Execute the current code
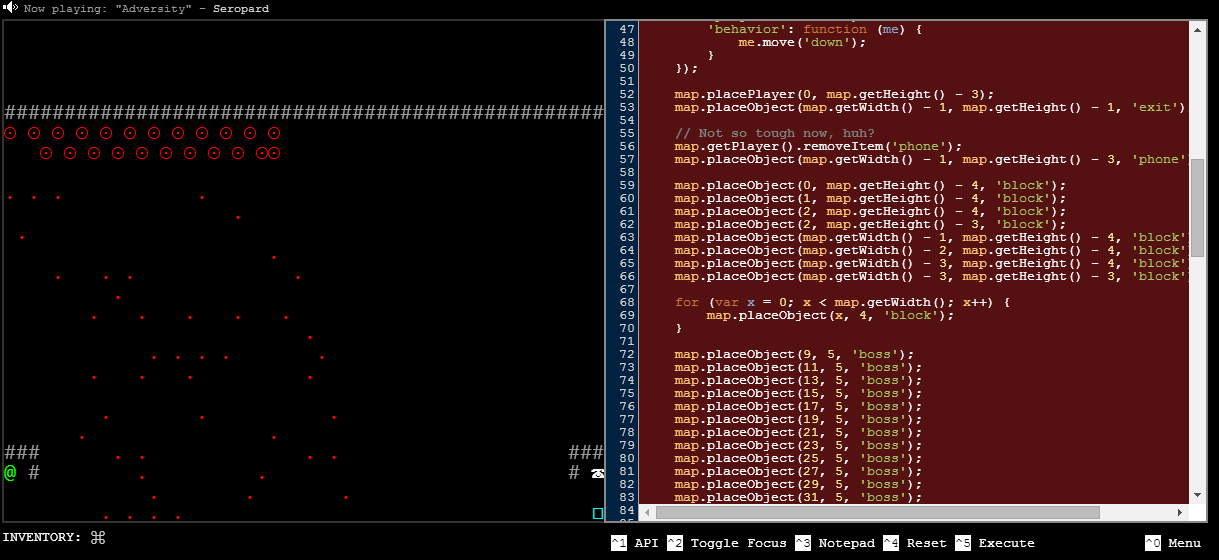Screen dimensions: 1219x560 (x=1006, y=543)
